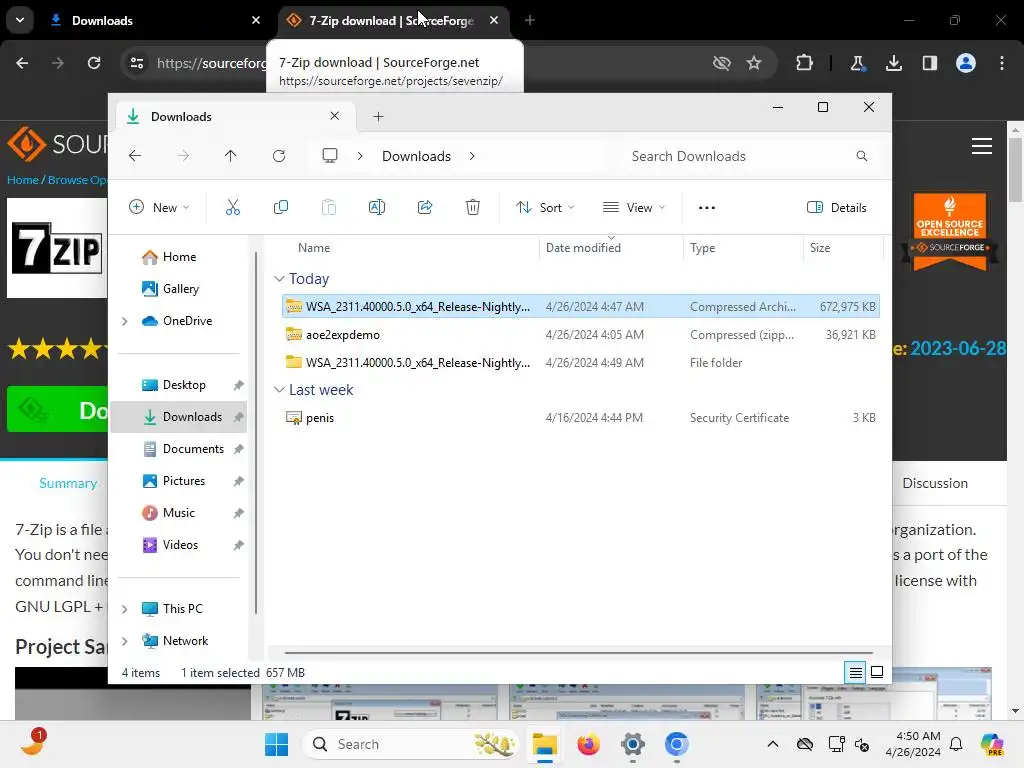Click the Copy icon in Explorer toolbar
This screenshot has width=1024, height=768.
point(281,208)
